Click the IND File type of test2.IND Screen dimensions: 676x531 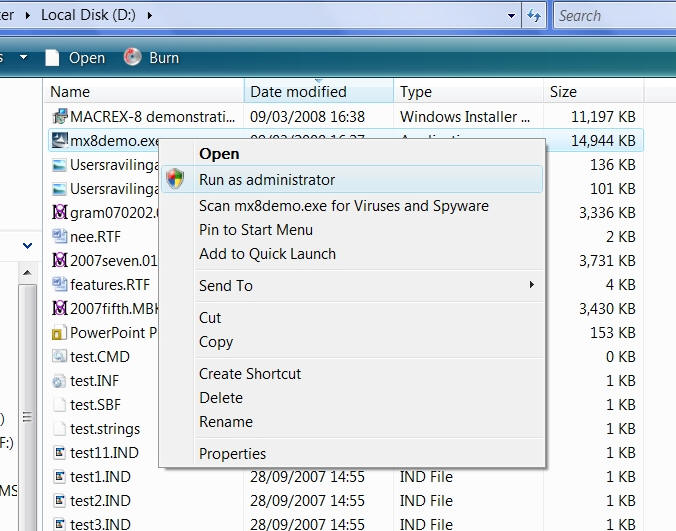pyautogui.click(x=426, y=501)
